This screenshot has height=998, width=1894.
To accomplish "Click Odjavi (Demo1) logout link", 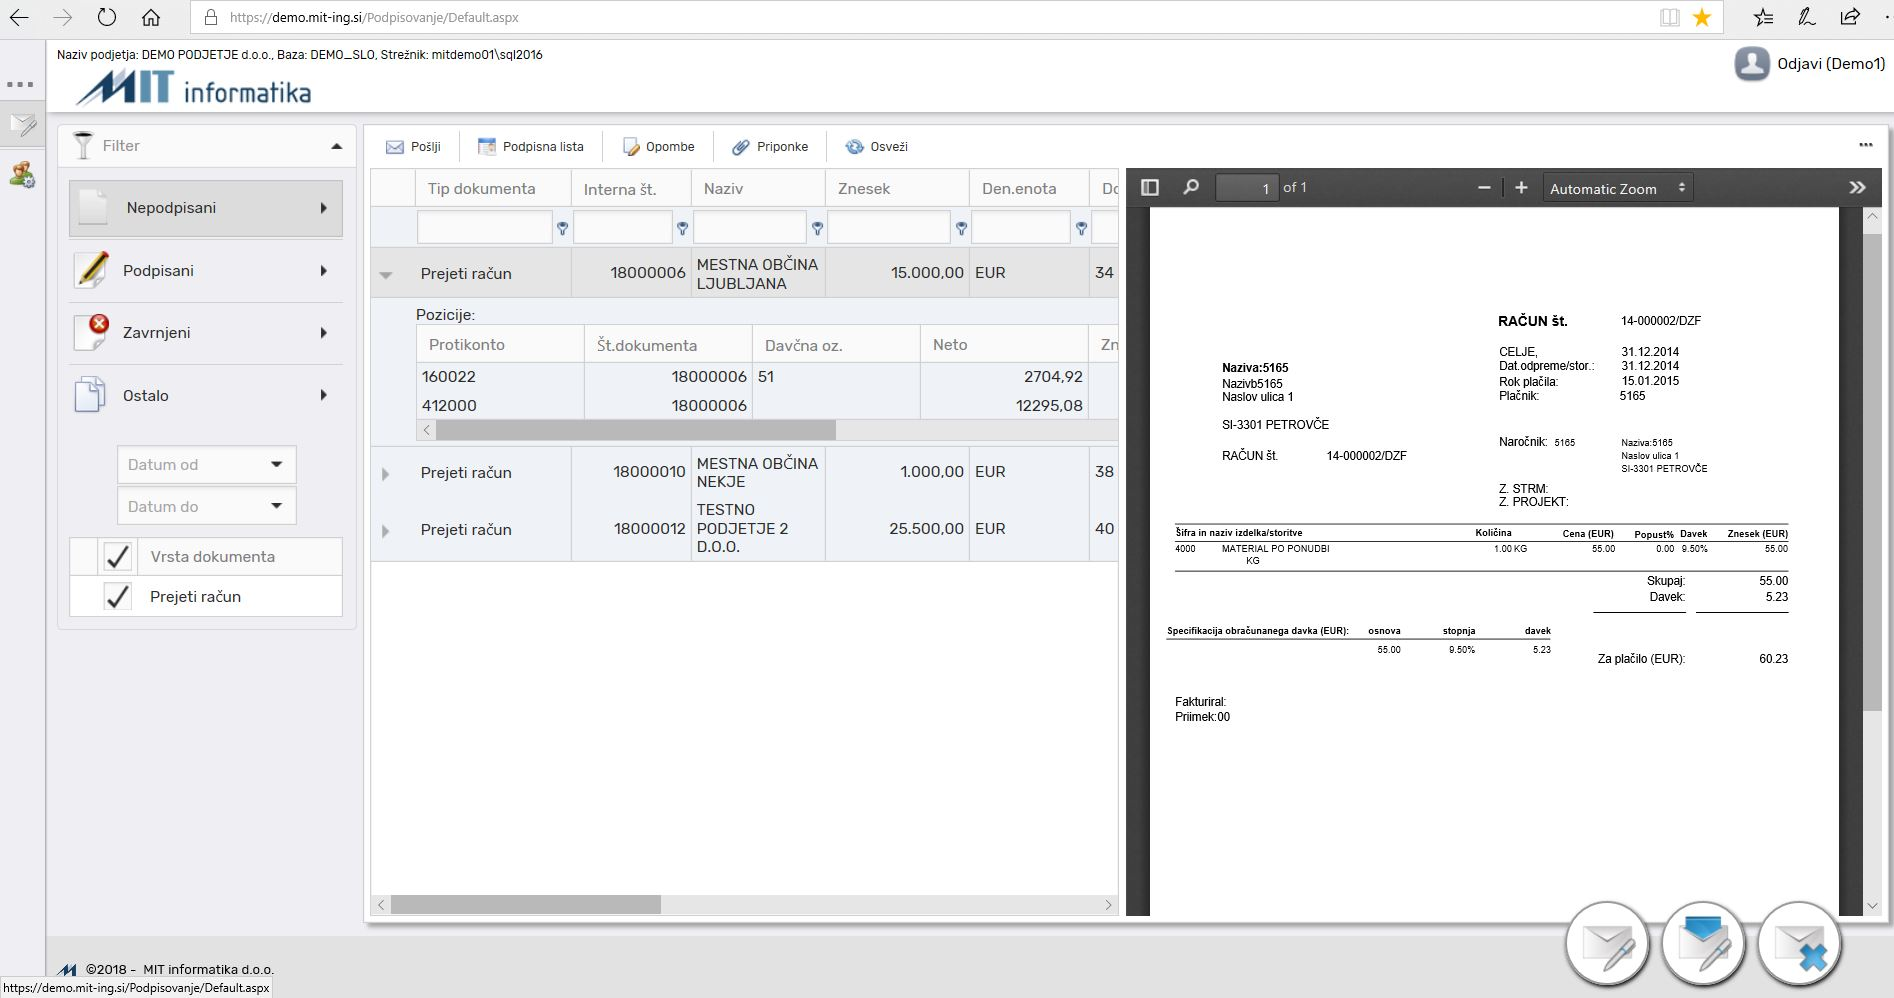I will tap(1829, 64).
